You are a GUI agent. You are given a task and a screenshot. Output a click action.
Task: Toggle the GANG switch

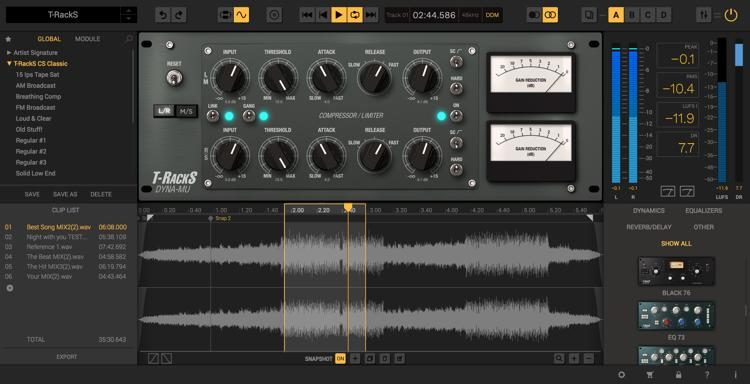tap(248, 116)
